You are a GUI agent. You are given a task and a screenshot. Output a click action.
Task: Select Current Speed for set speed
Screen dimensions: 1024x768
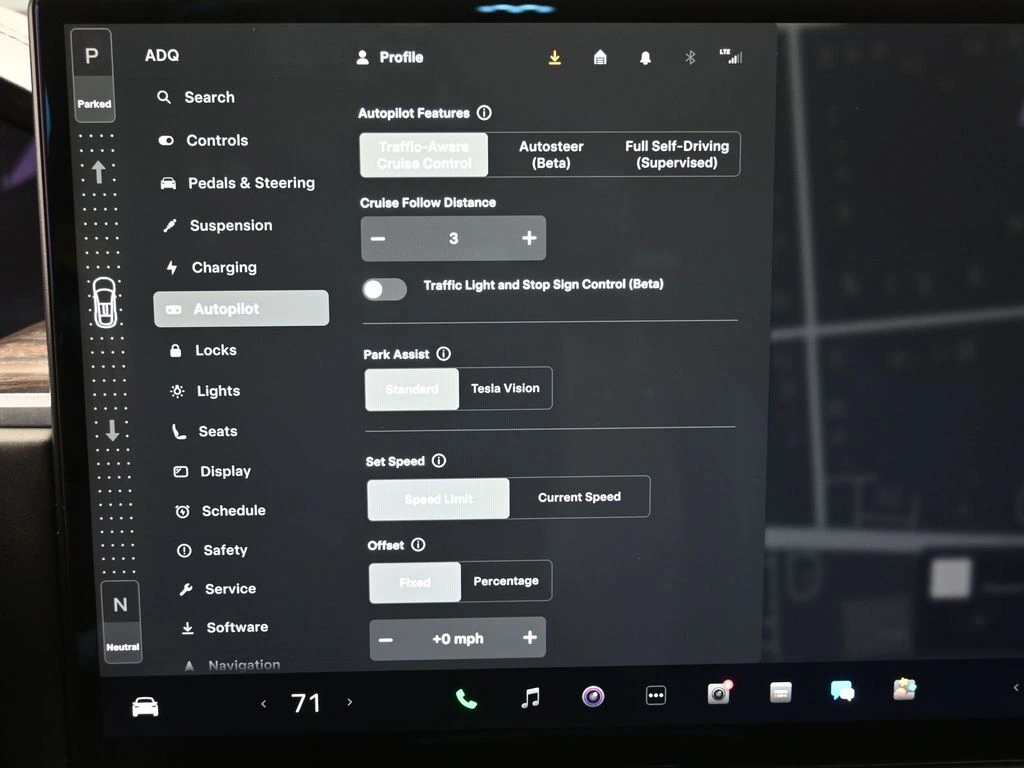coord(579,497)
